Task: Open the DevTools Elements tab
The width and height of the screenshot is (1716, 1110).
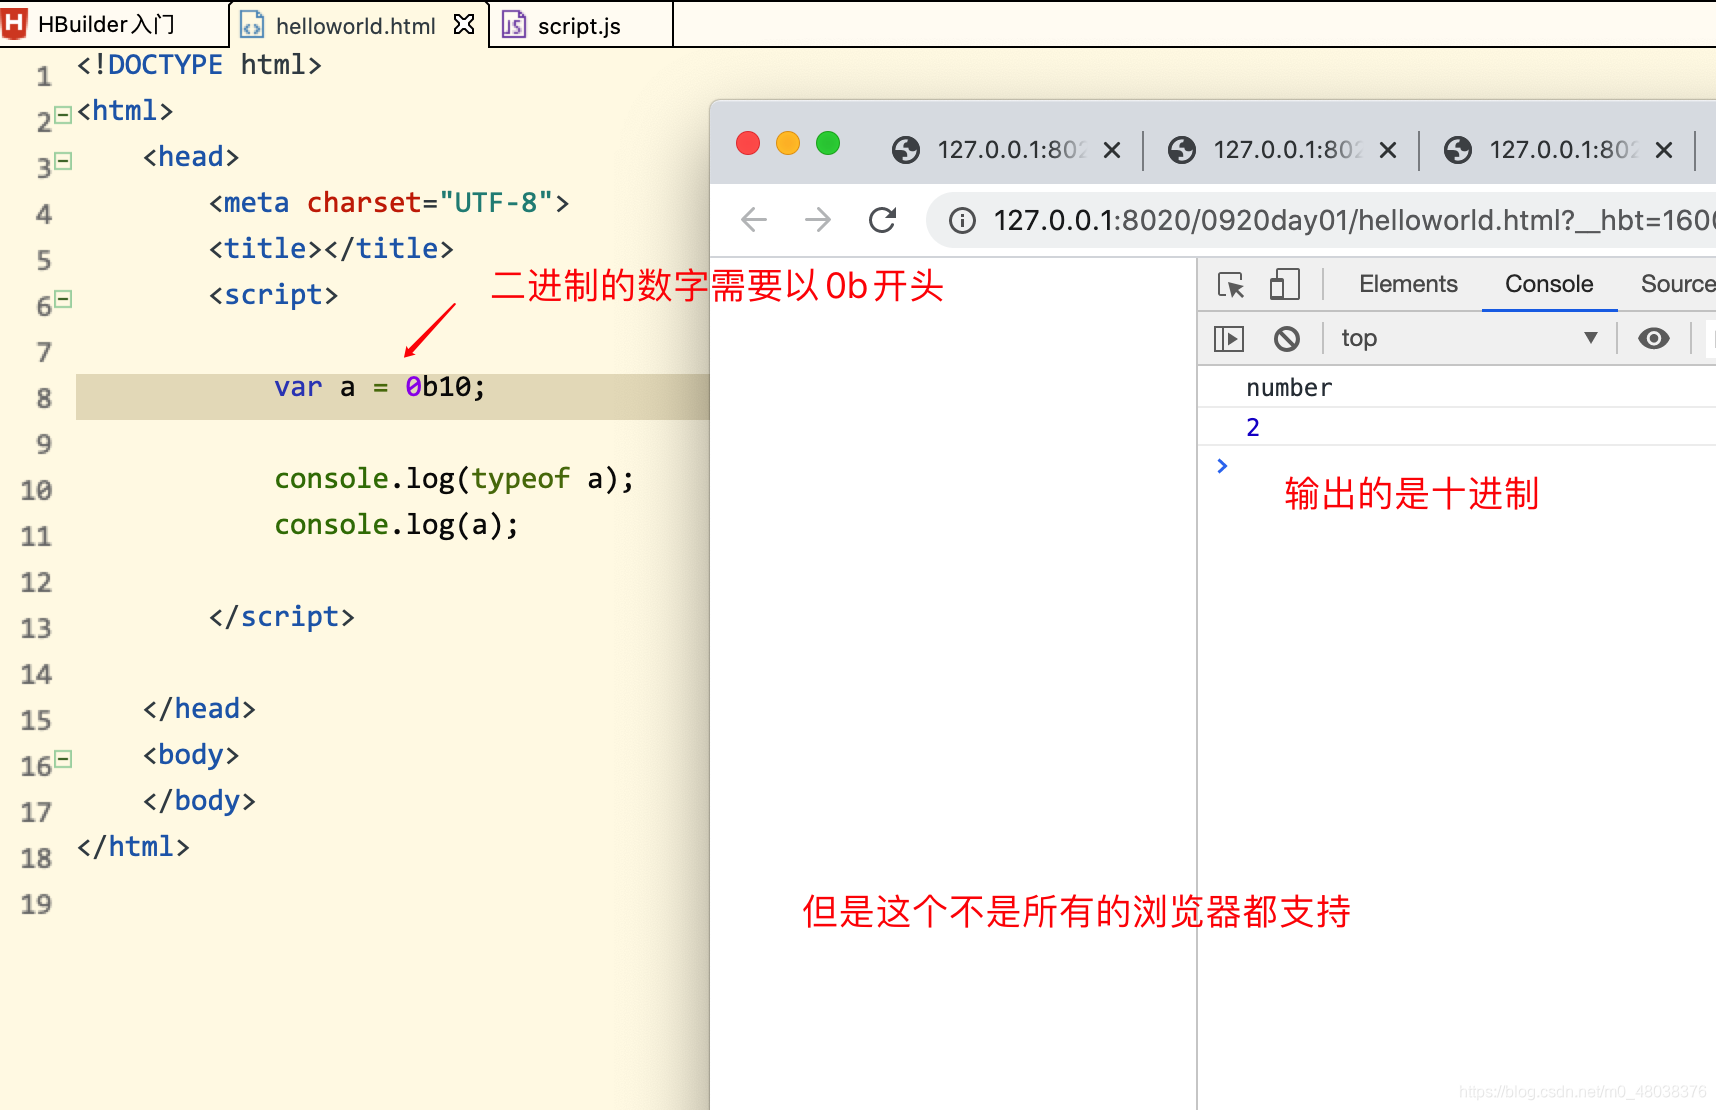Action: (1408, 284)
